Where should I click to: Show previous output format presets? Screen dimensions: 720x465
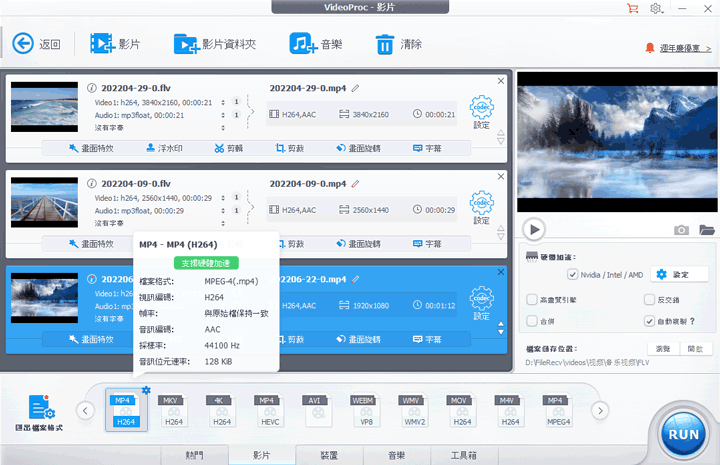click(x=85, y=410)
